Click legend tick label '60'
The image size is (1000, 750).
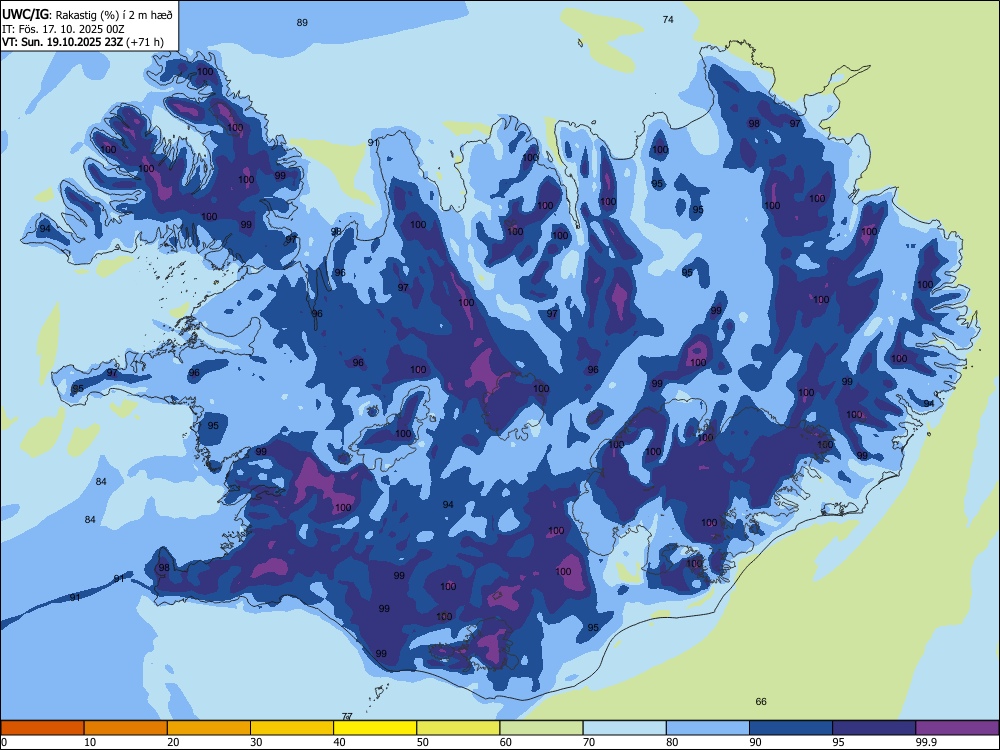click(x=506, y=742)
